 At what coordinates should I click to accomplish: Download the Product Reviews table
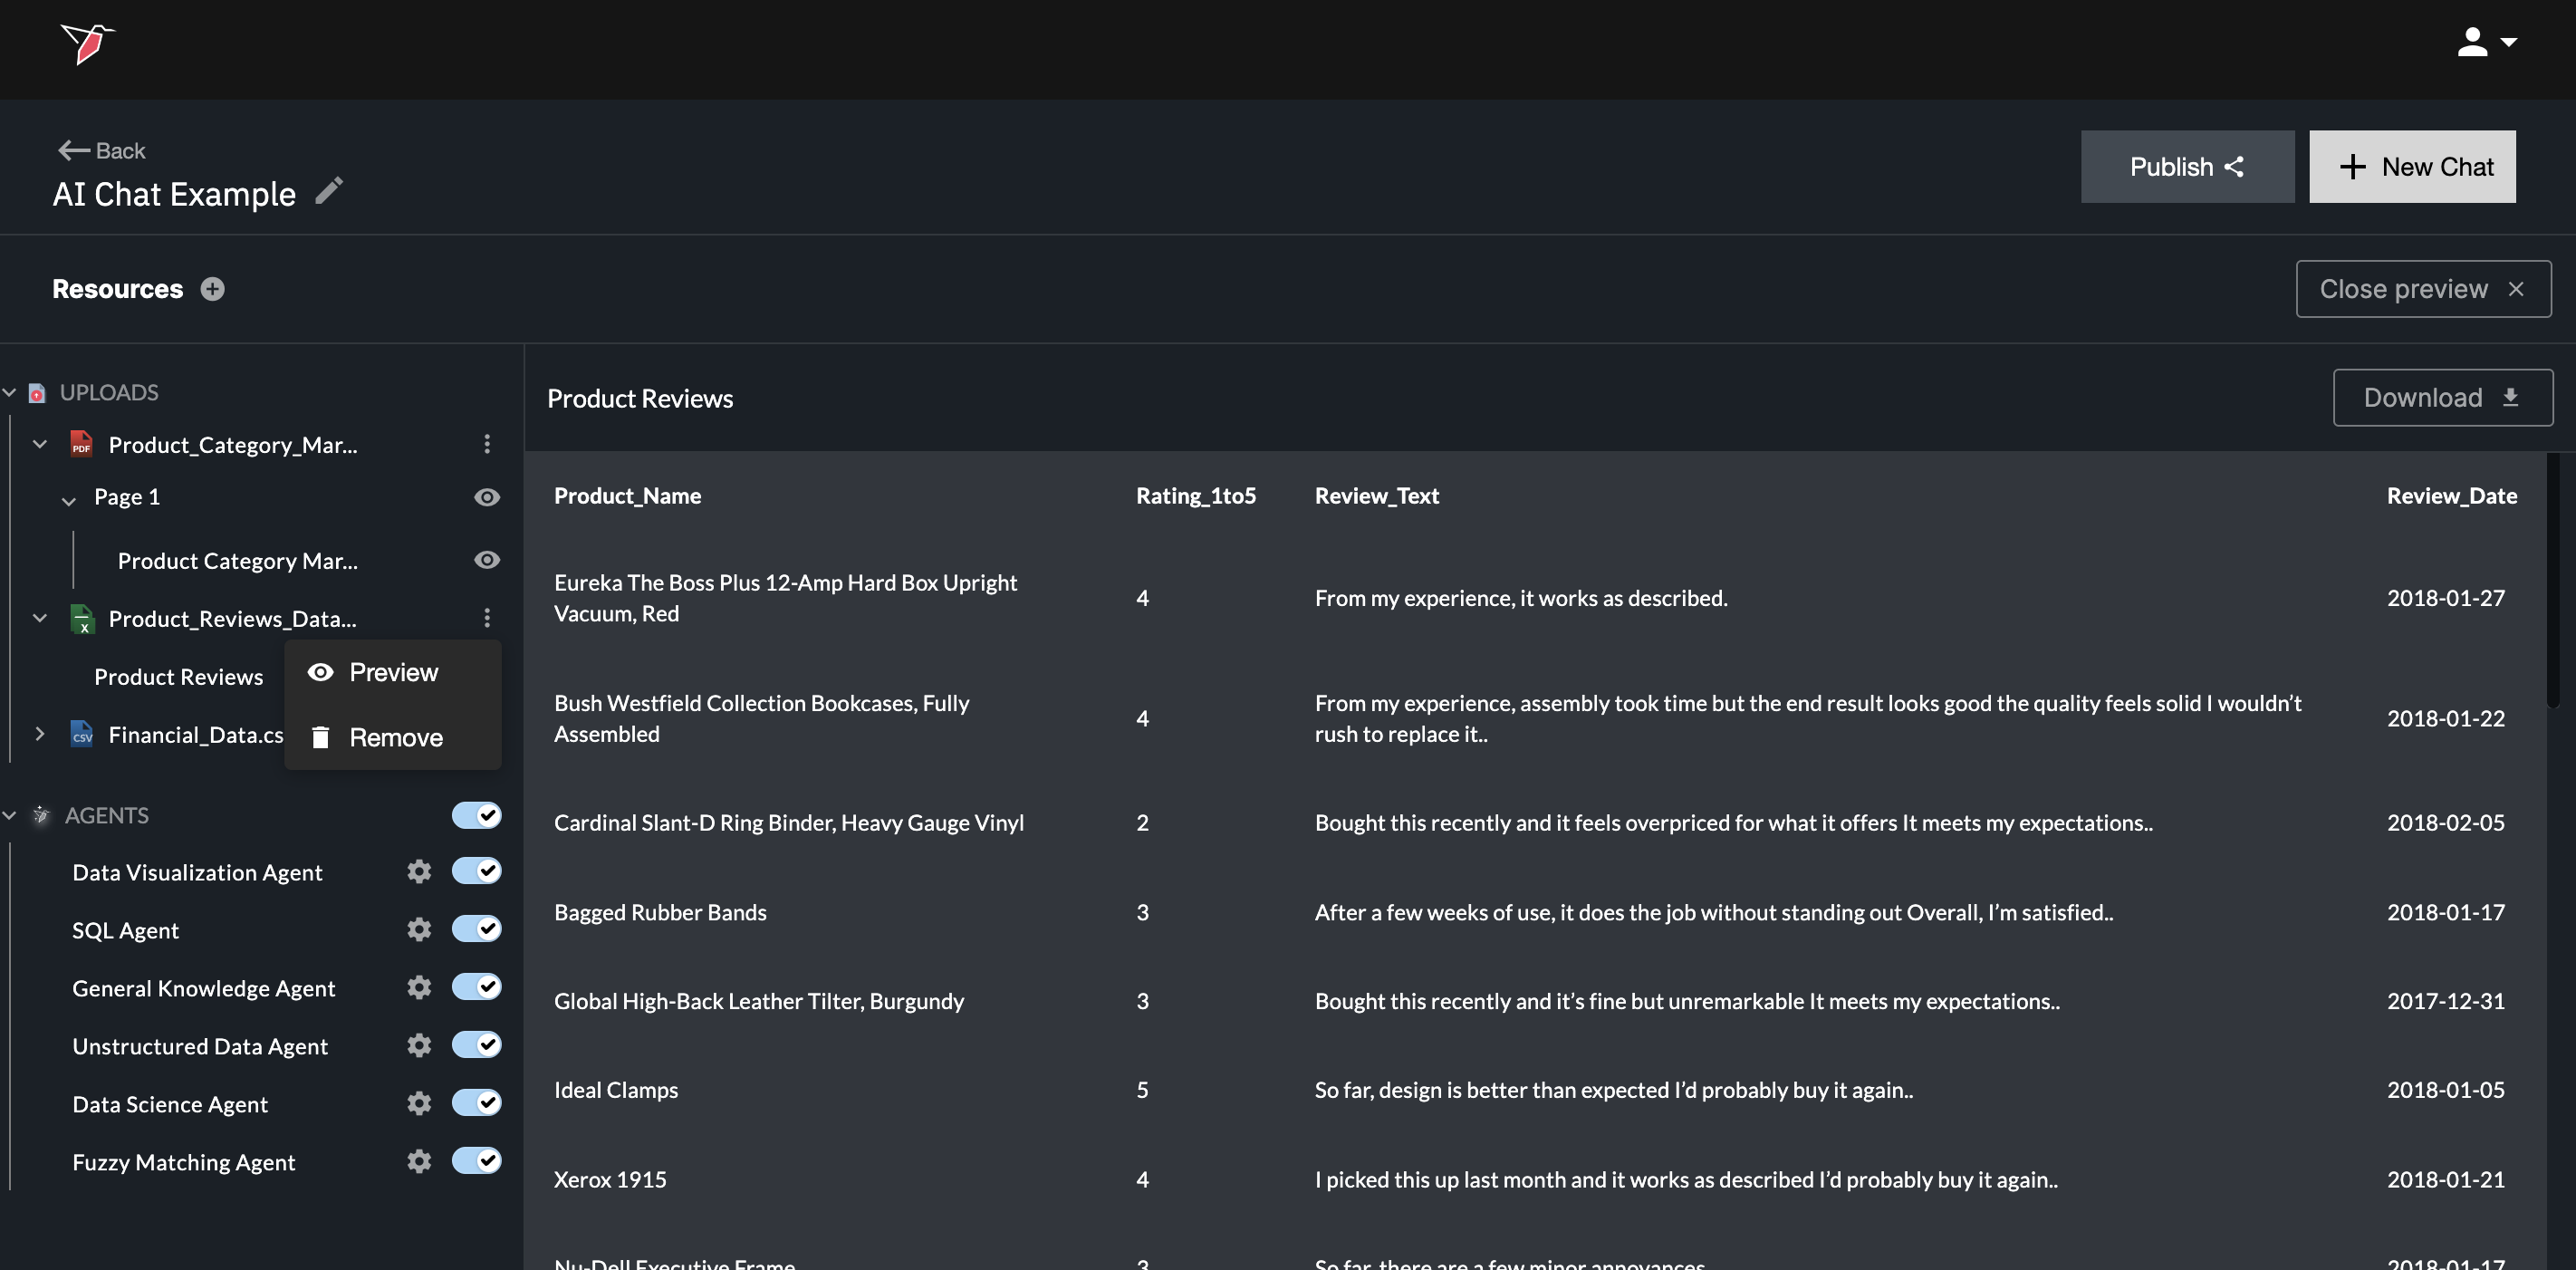click(2442, 398)
